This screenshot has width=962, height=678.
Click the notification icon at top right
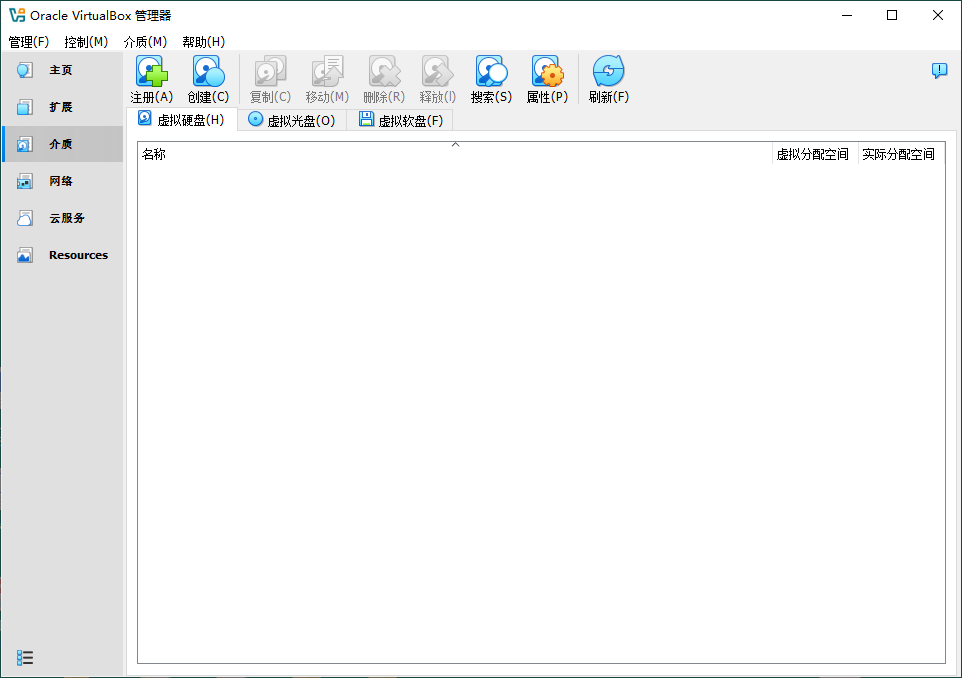point(939,70)
